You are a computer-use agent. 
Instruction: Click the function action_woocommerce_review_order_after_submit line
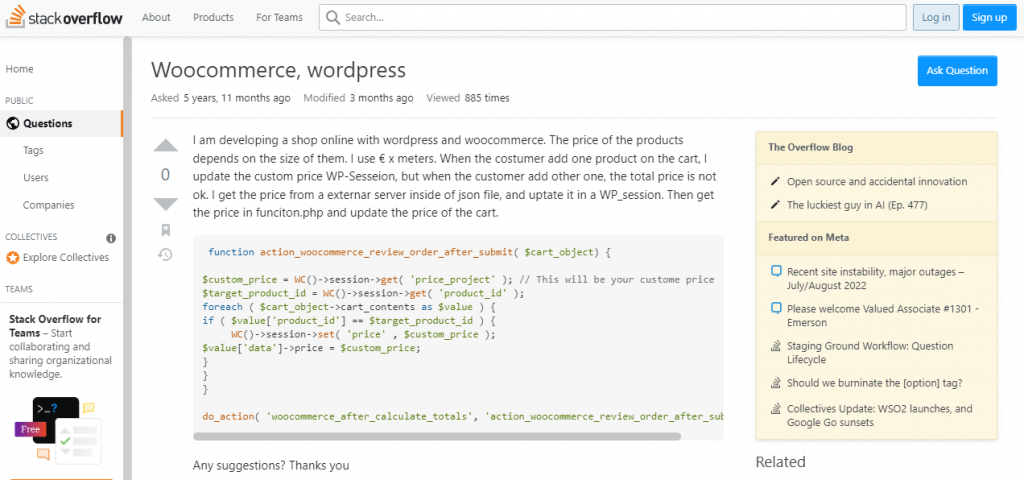pyautogui.click(x=409, y=251)
